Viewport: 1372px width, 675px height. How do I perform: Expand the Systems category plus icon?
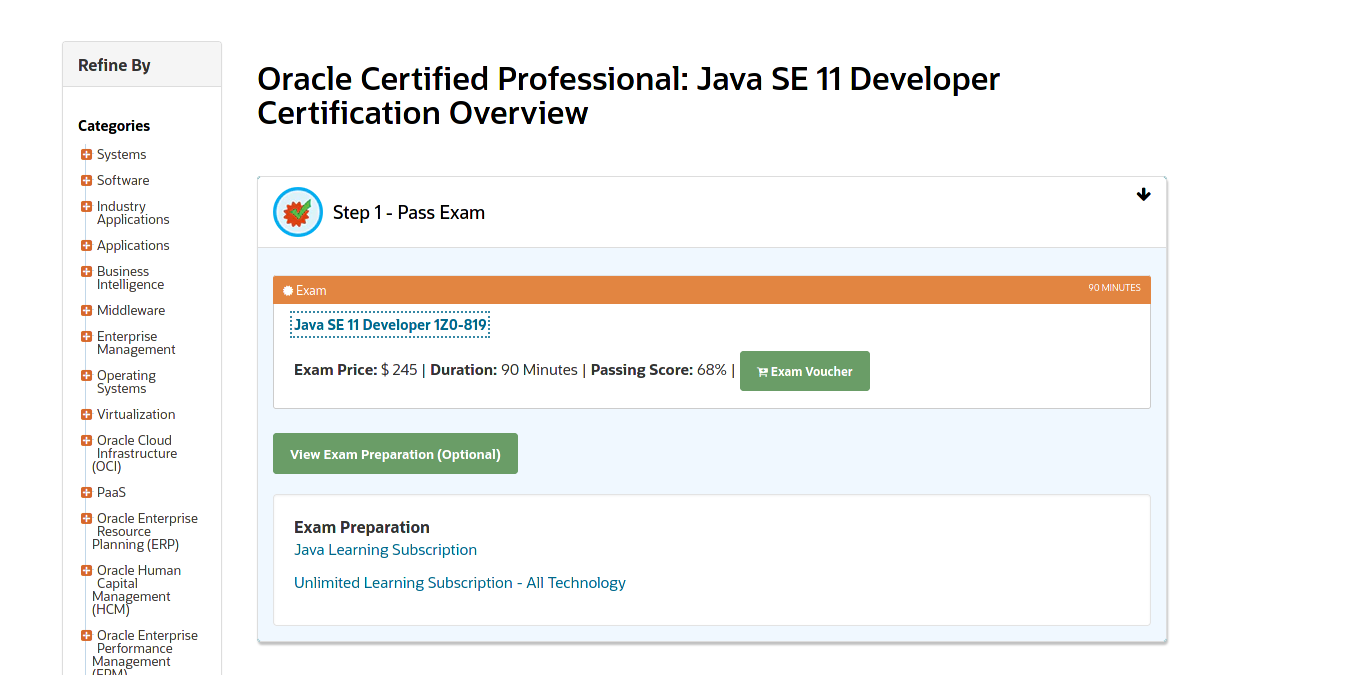(86, 155)
